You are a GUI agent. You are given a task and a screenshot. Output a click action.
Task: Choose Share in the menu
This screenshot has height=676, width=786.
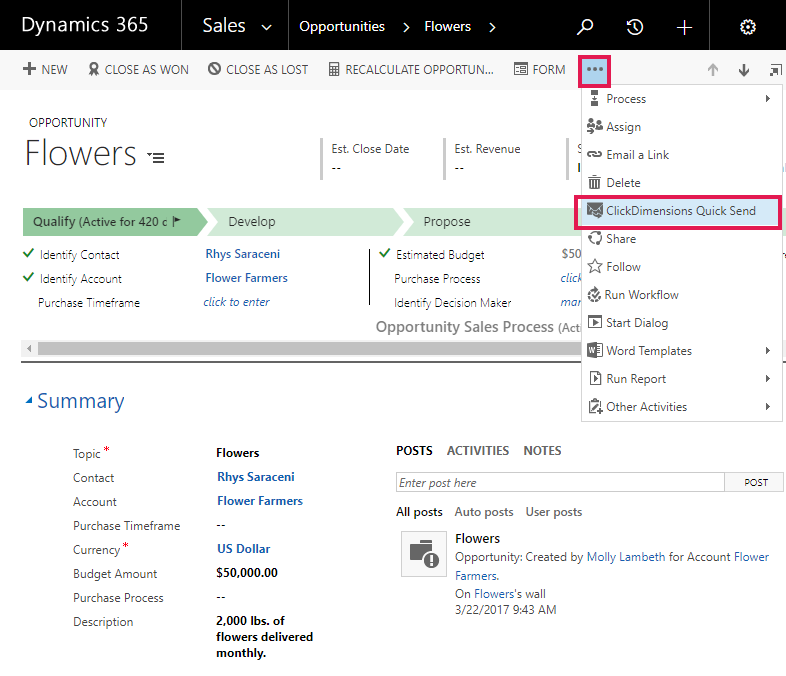pyautogui.click(x=681, y=239)
